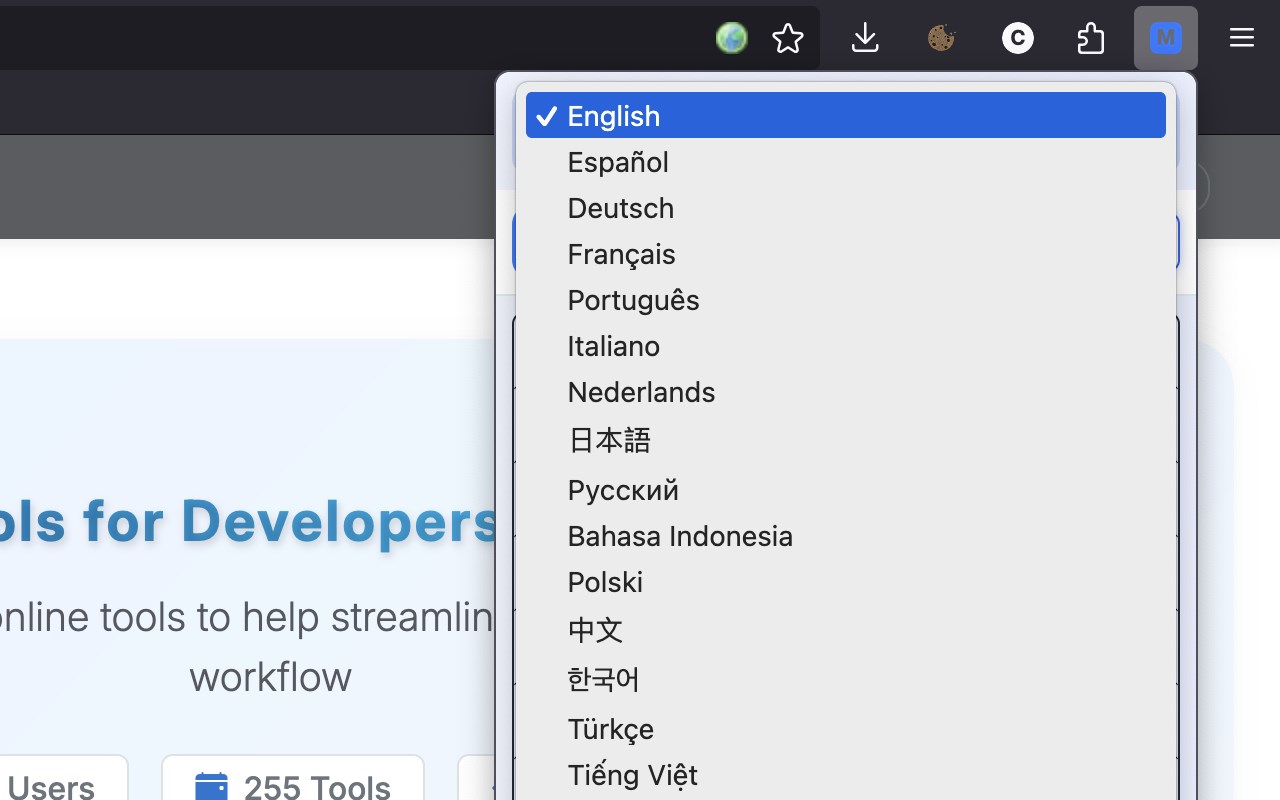This screenshot has width=1280, height=800.
Task: Click the round C extension icon
Action: (1017, 39)
